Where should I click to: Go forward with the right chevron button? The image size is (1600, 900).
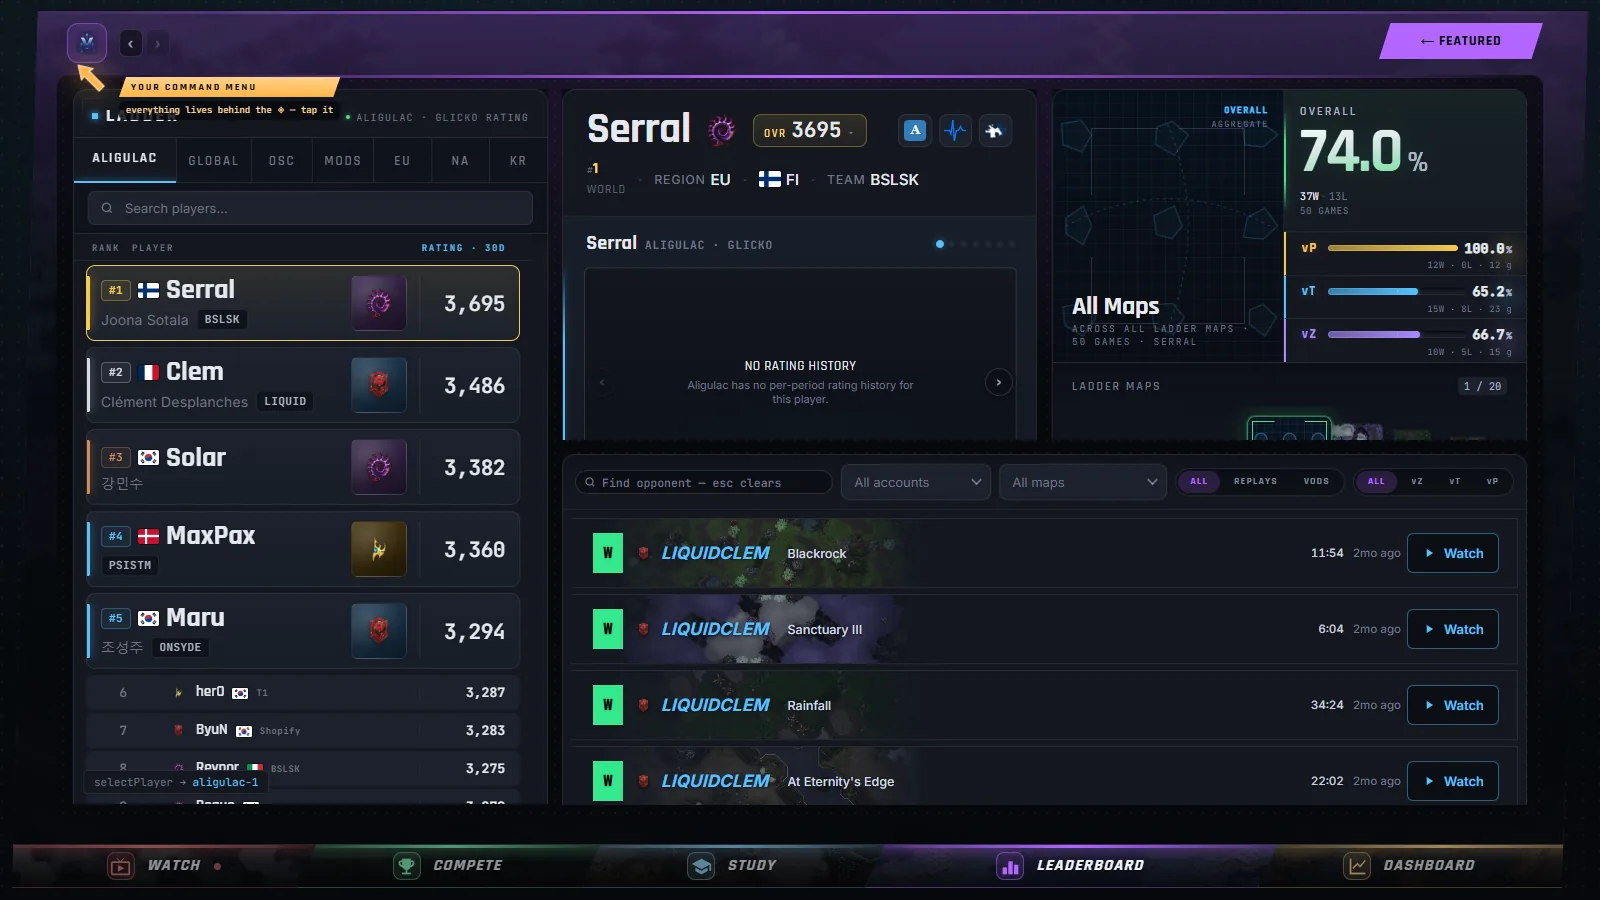tap(157, 43)
